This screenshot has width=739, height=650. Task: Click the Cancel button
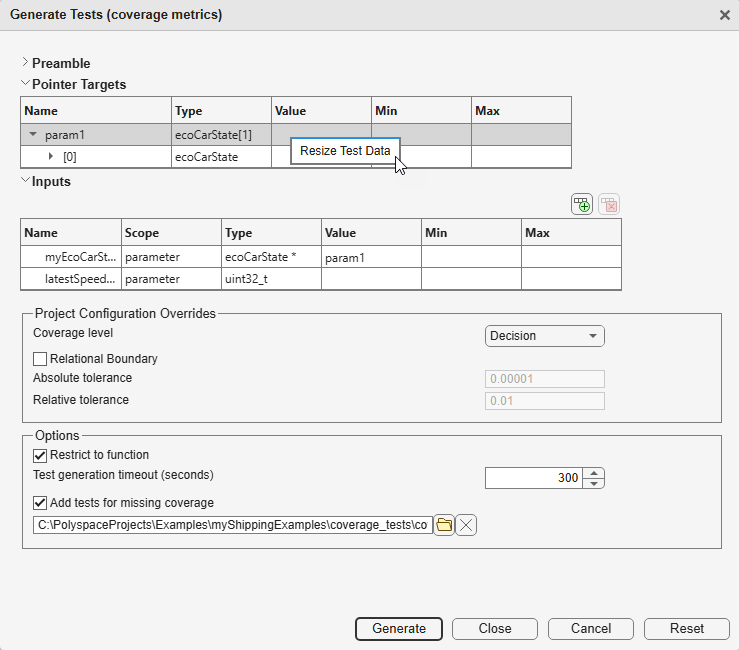591,629
